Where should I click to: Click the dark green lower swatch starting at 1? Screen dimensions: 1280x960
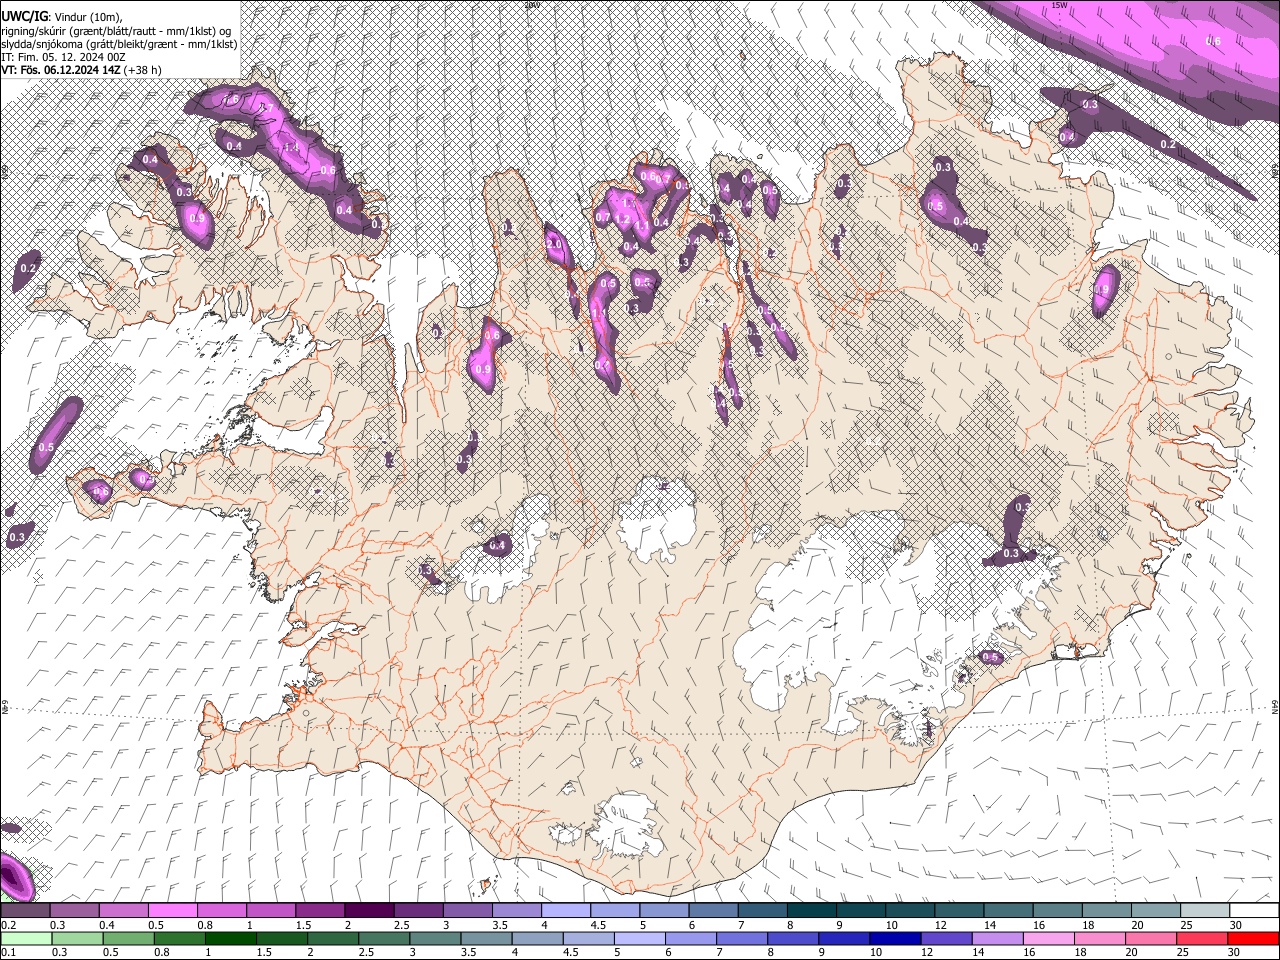[230, 938]
